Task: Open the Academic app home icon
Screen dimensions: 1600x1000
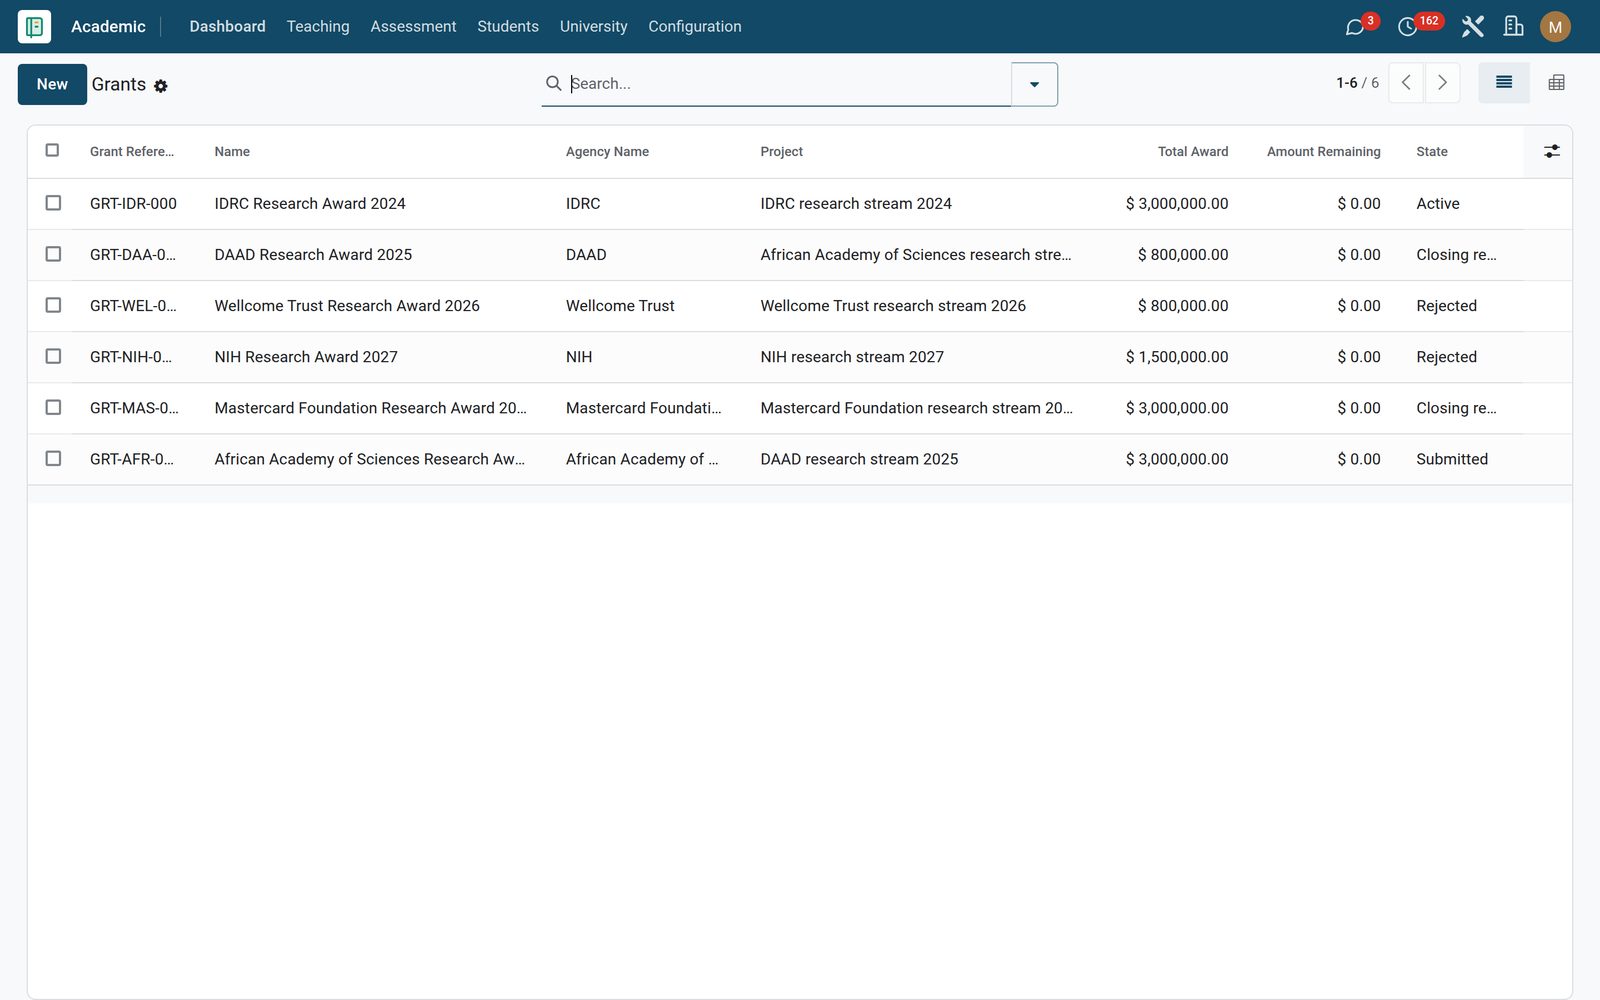Action: coord(34,26)
